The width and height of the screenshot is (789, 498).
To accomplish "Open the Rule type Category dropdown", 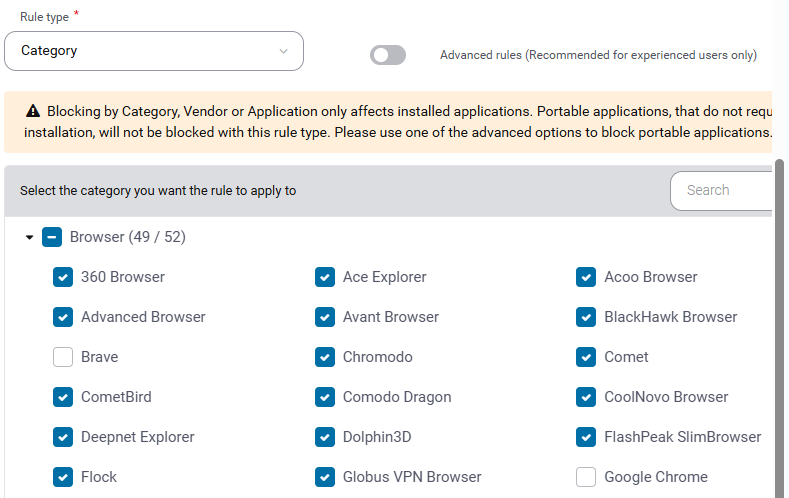I will pos(153,51).
